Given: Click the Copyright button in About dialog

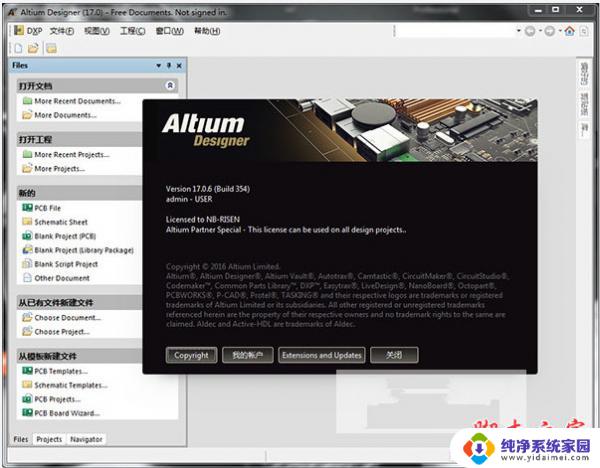Looking at the screenshot, I should [x=191, y=355].
